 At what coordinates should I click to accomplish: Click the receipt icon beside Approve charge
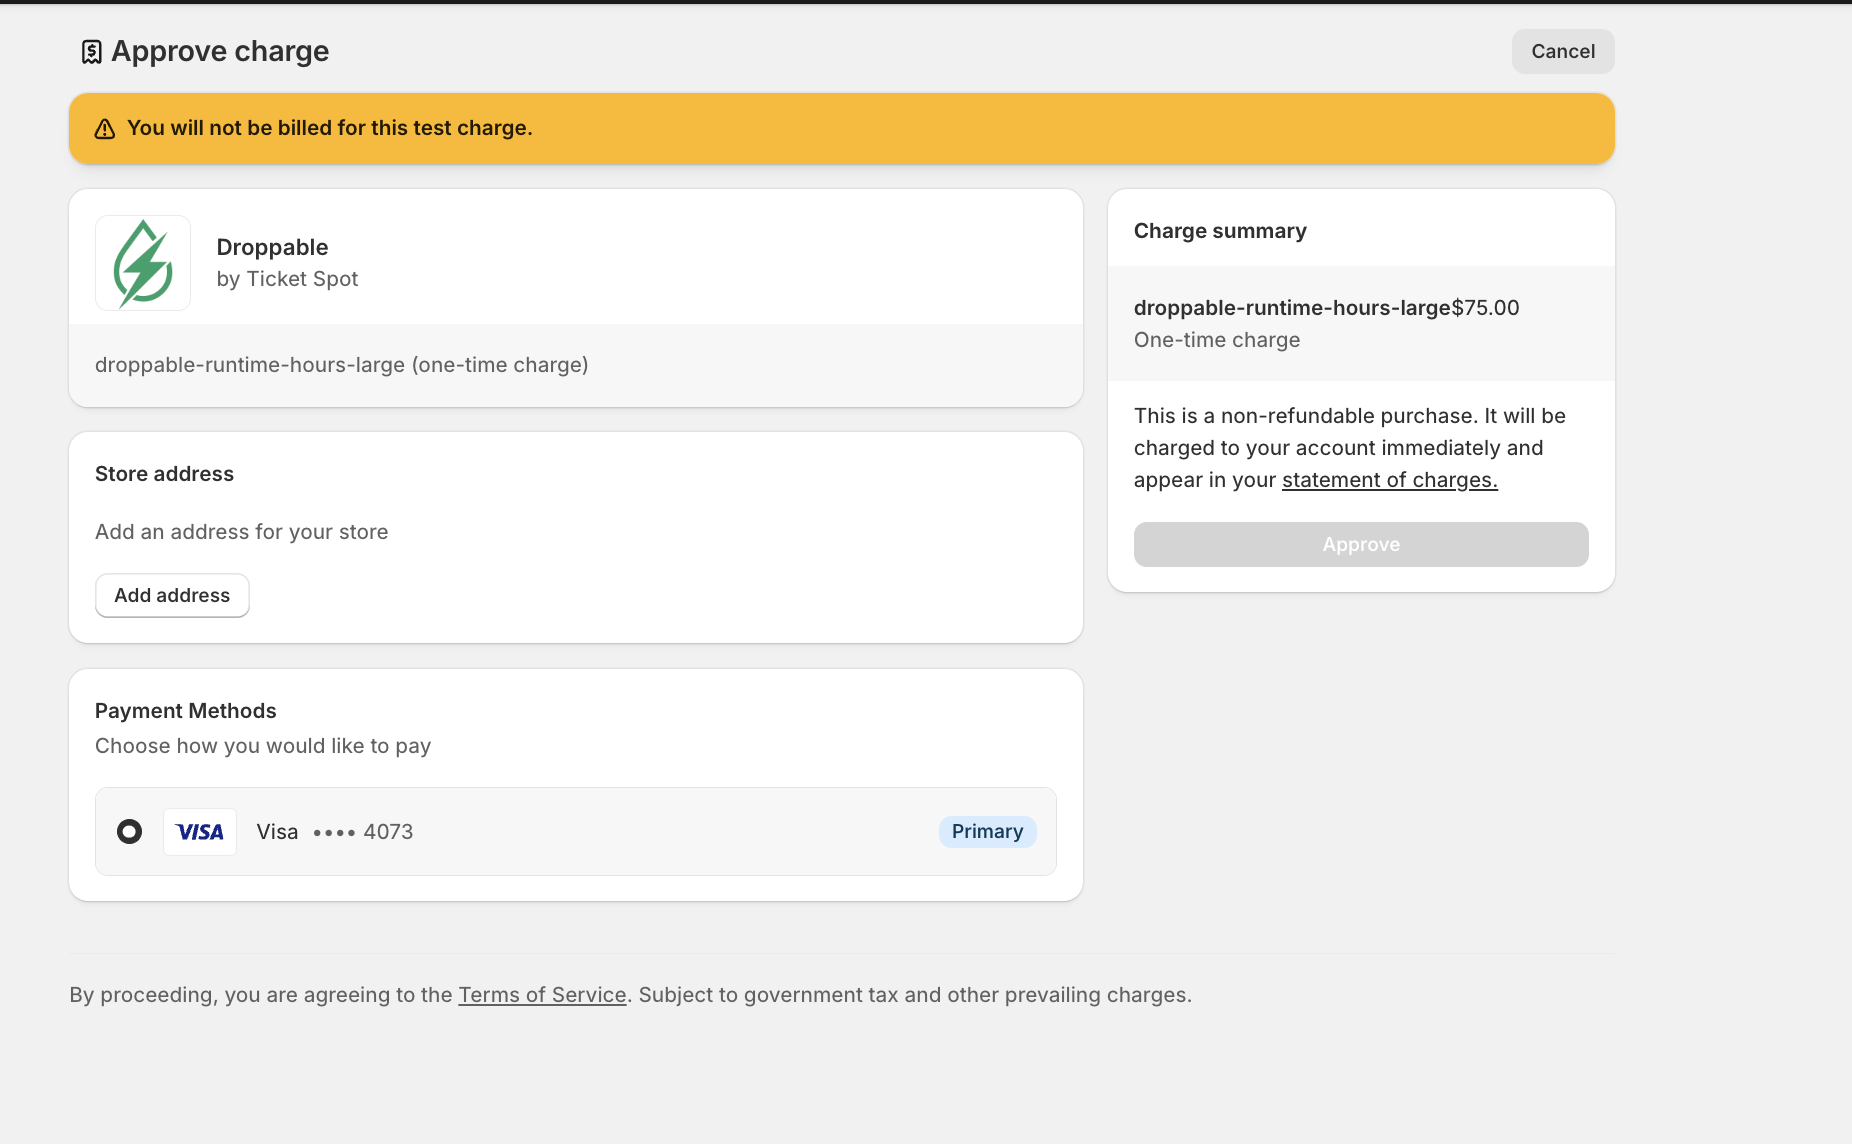tap(91, 52)
